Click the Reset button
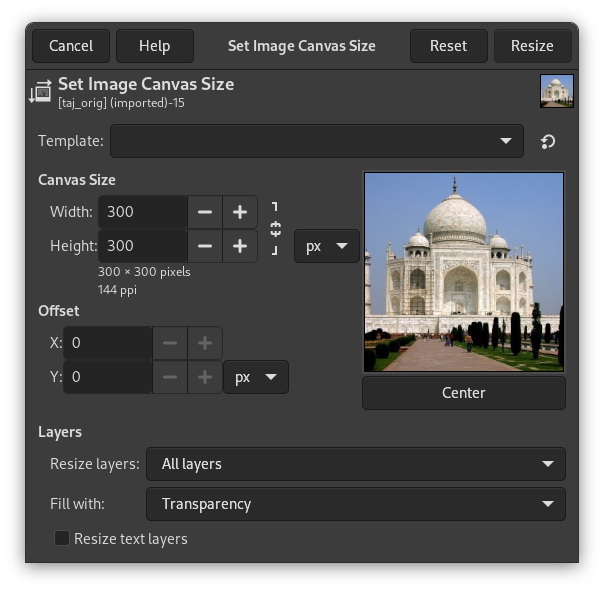 [x=448, y=46]
